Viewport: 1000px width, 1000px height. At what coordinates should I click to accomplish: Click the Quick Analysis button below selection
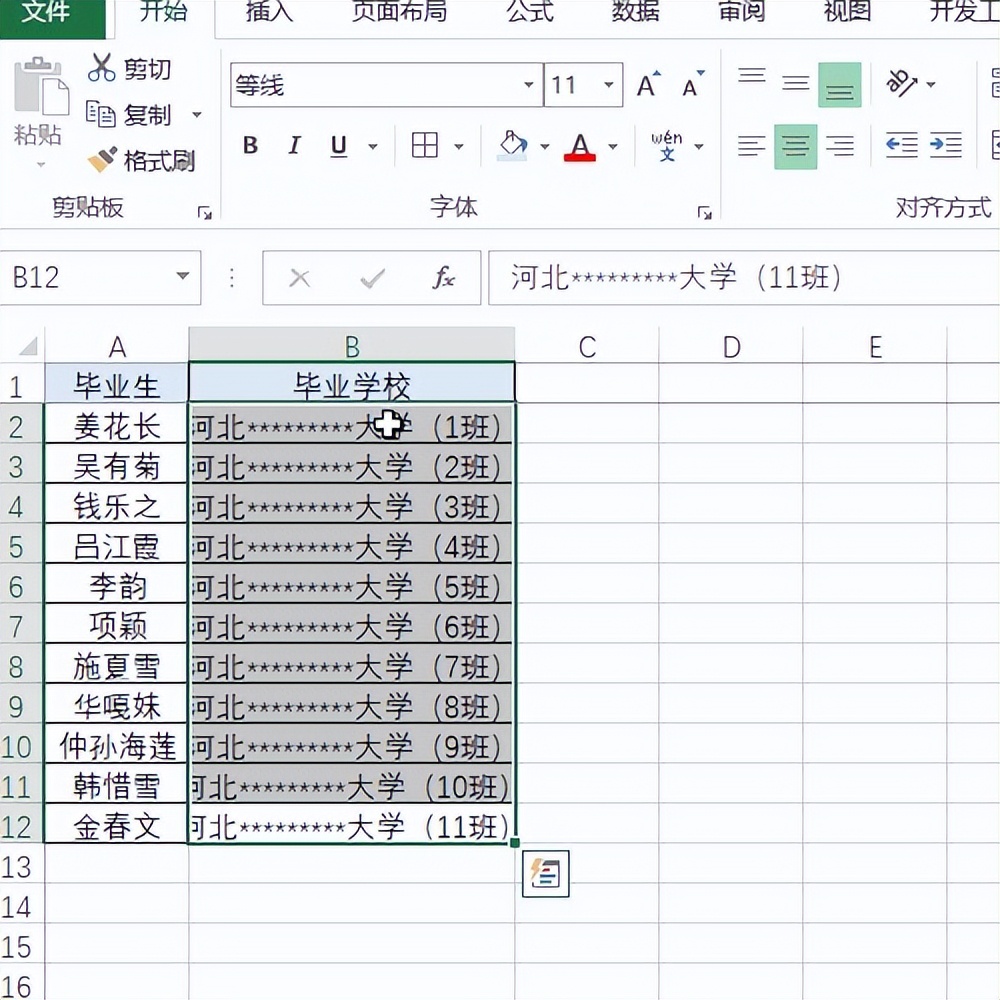pyautogui.click(x=546, y=872)
